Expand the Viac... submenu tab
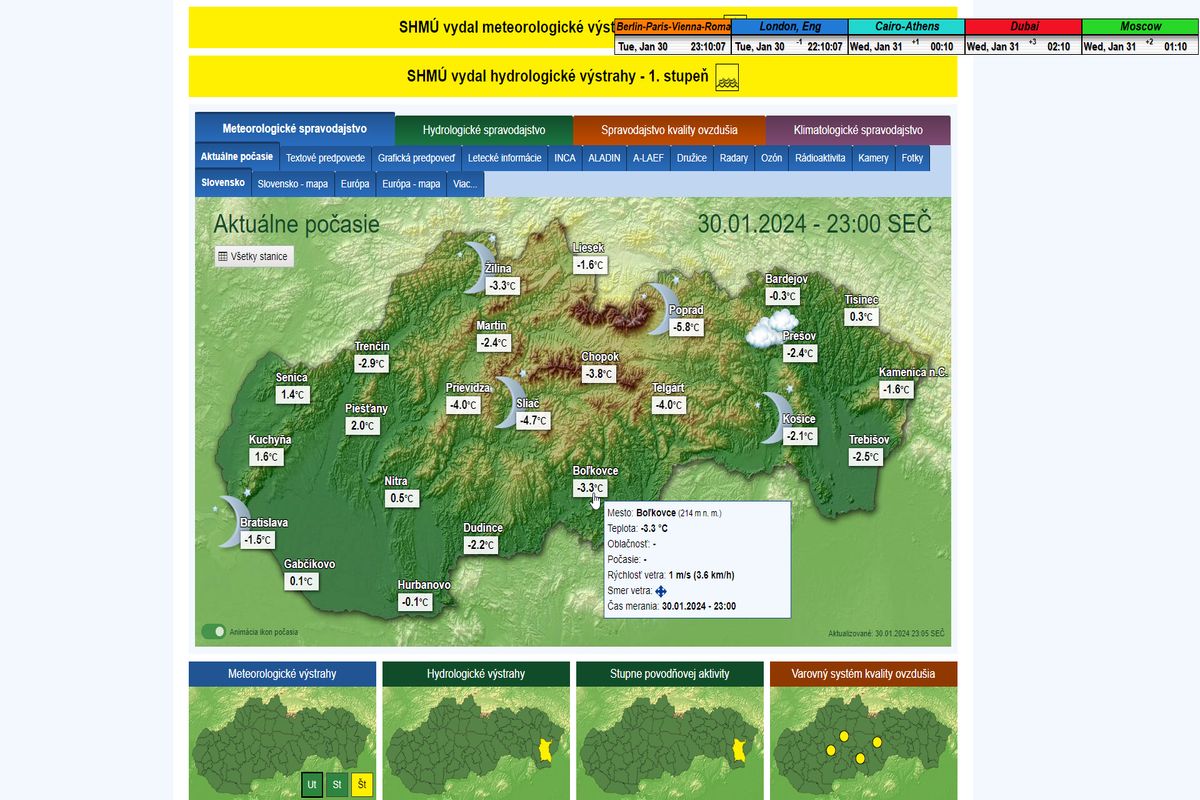This screenshot has width=1200, height=800. coord(465,184)
